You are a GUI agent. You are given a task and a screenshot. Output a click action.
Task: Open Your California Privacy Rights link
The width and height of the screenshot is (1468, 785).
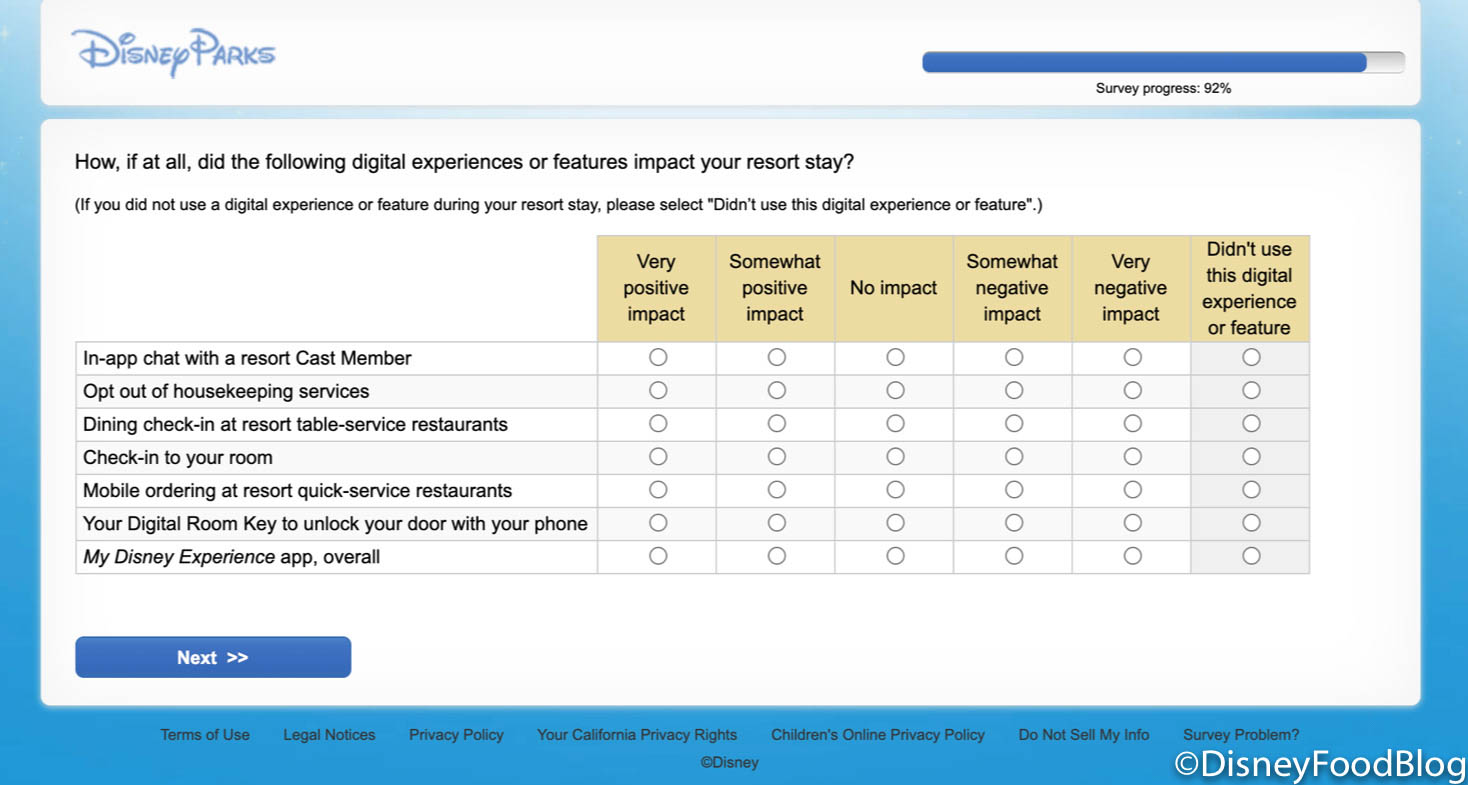click(x=637, y=735)
